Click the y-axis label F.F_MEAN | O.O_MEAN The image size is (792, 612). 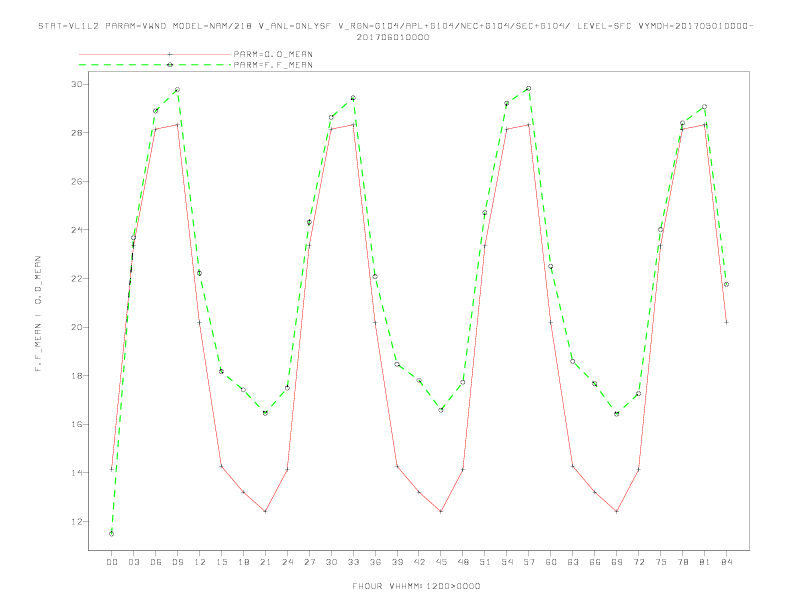pos(38,314)
